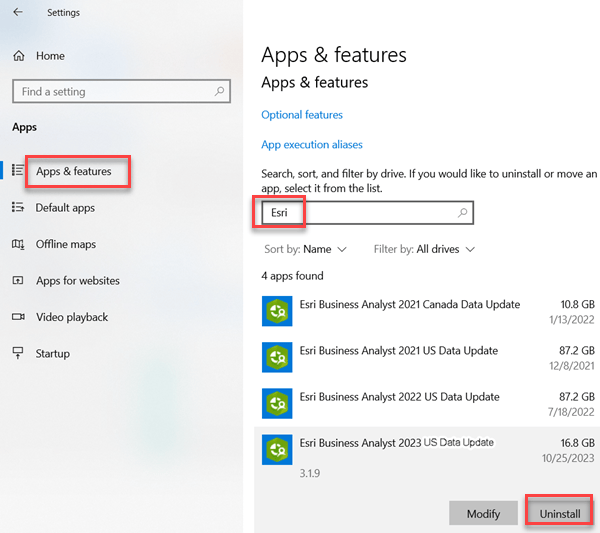Click the magnifier icon in Find a setting
This screenshot has height=533, width=600.
[x=219, y=91]
